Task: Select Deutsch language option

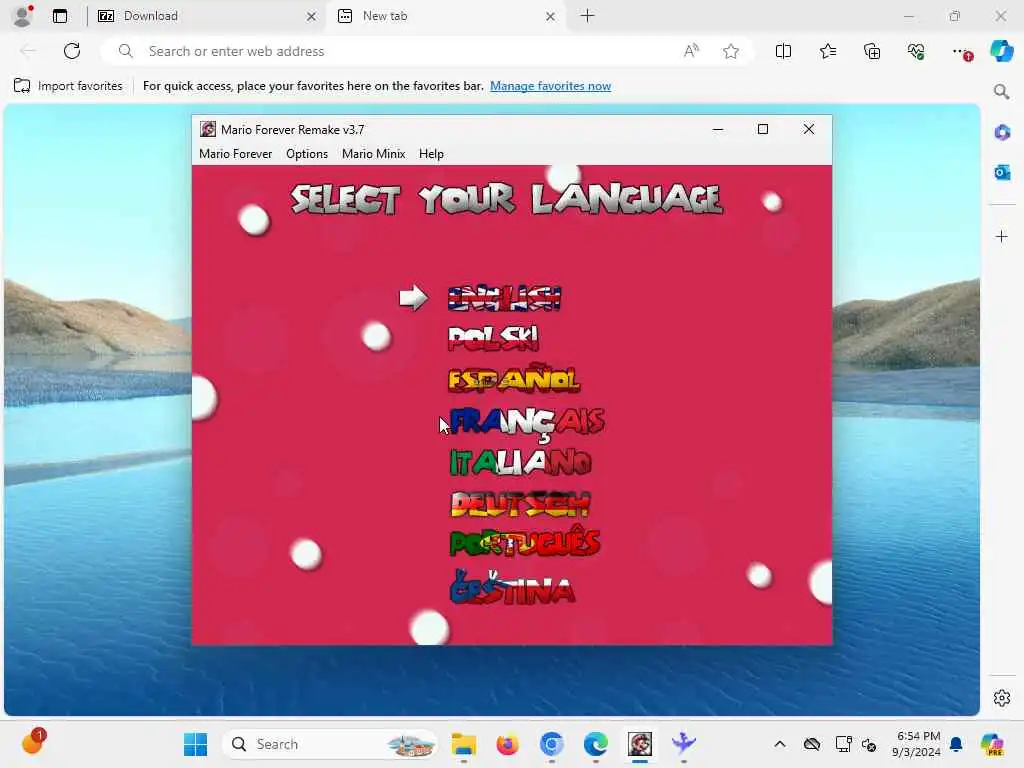Action: click(520, 504)
